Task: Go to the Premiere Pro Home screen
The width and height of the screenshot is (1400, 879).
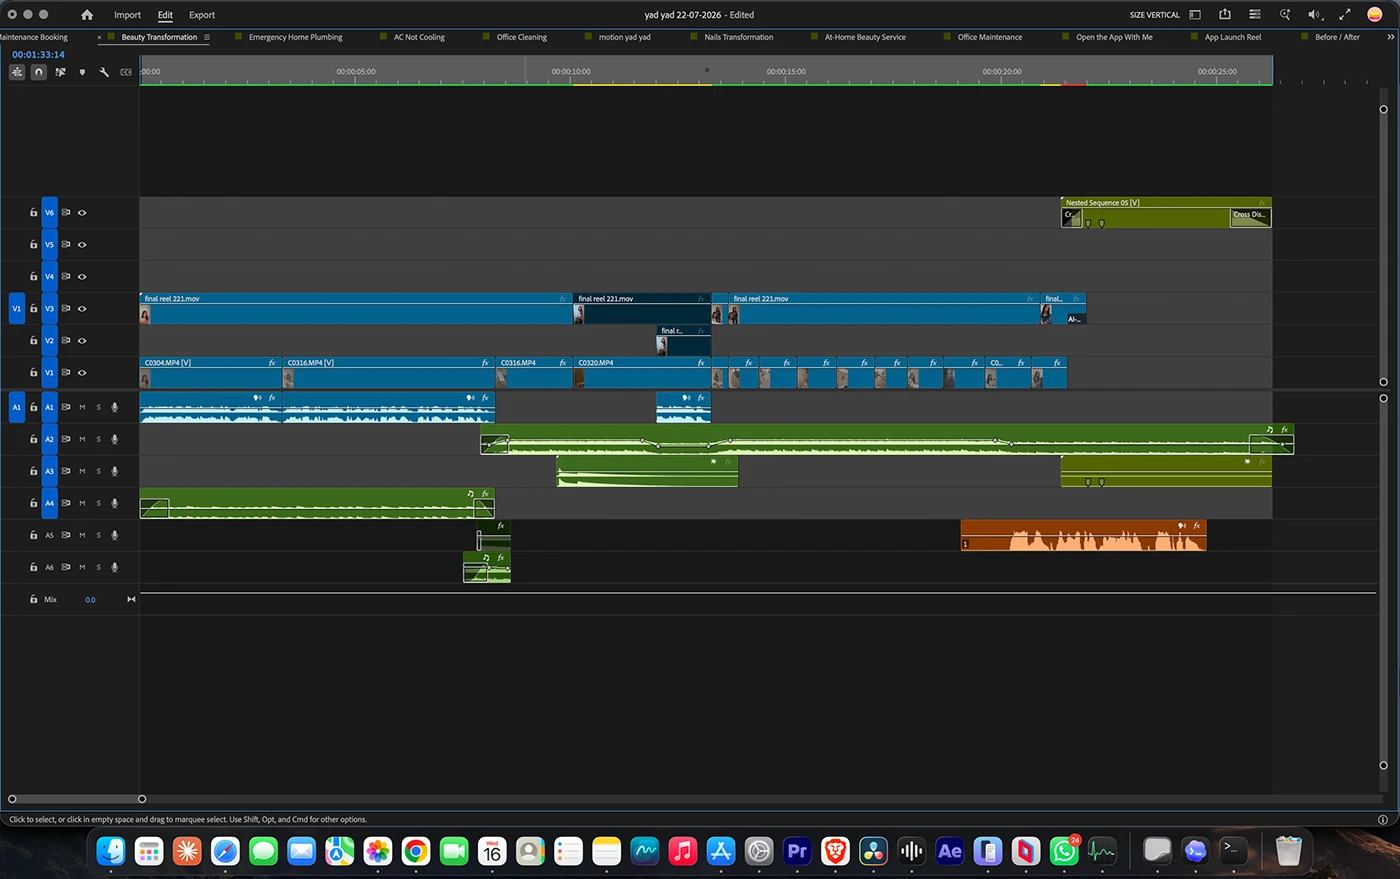Action: 87,15
